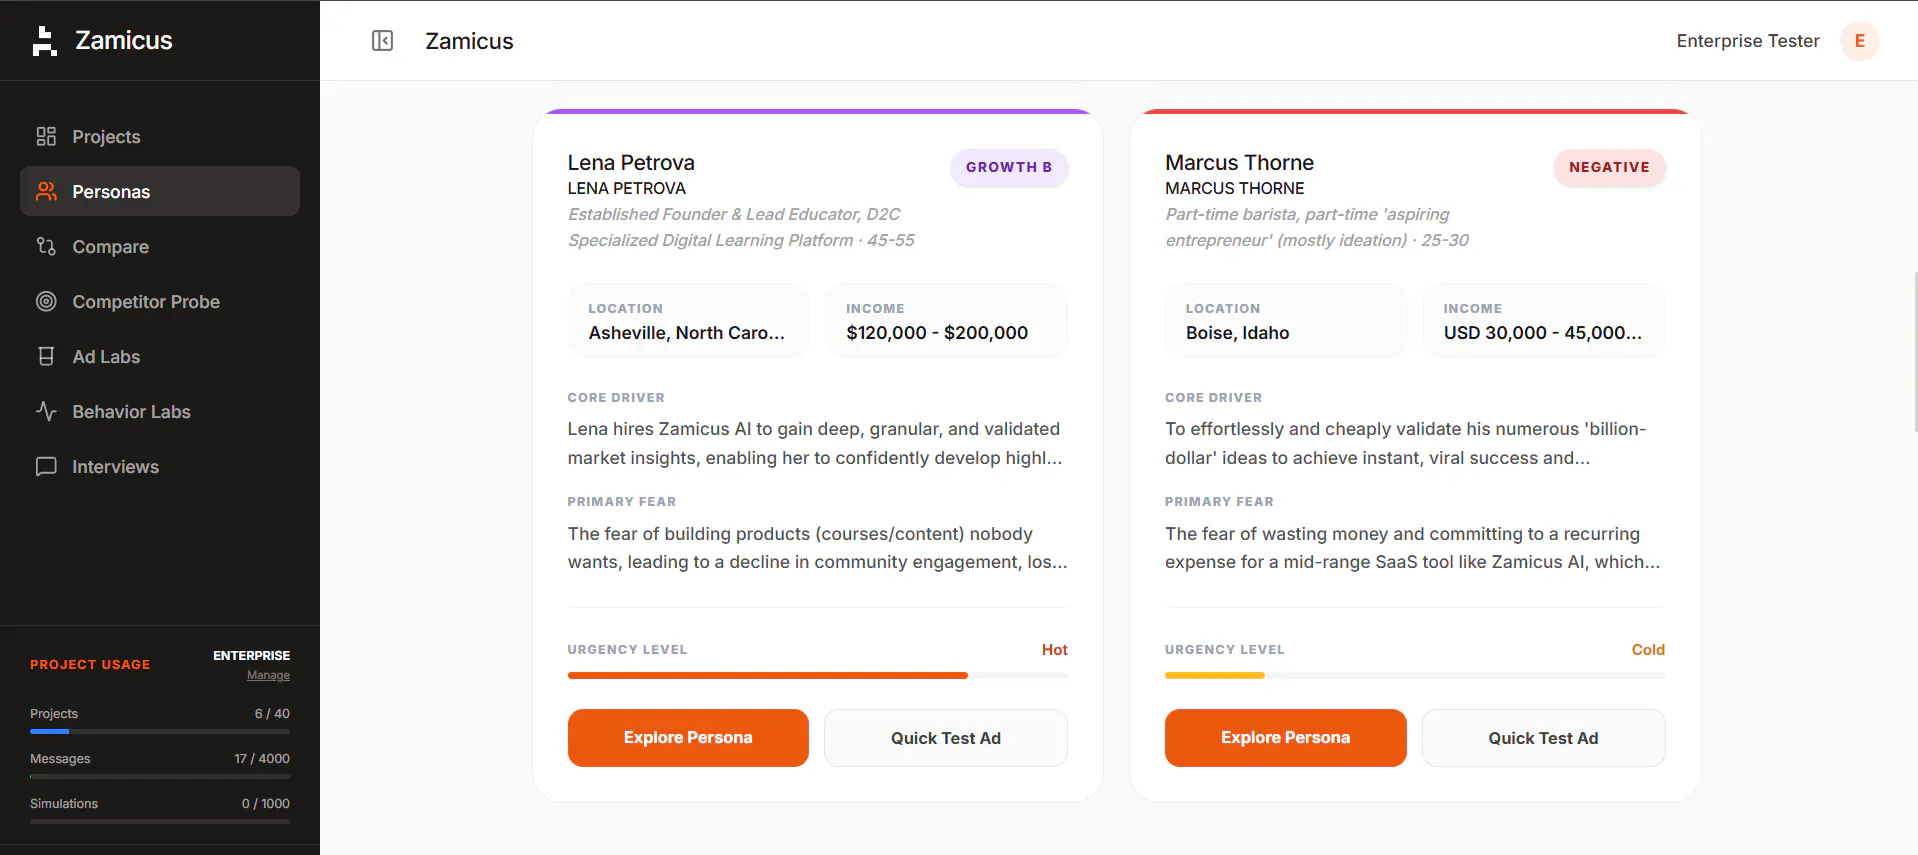Click the Messages usage progress bar
Screen dimensions: 1918x855
click(160, 777)
